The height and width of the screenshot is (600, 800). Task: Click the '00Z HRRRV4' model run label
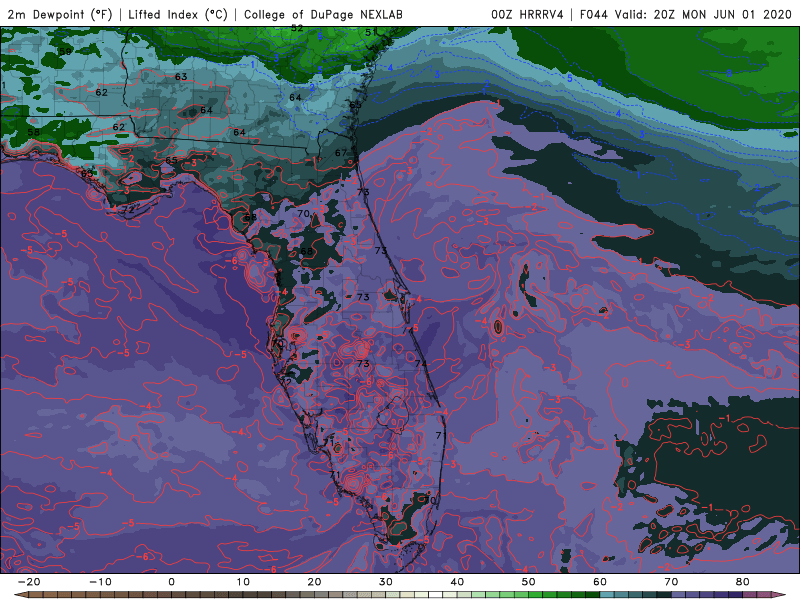click(x=527, y=14)
